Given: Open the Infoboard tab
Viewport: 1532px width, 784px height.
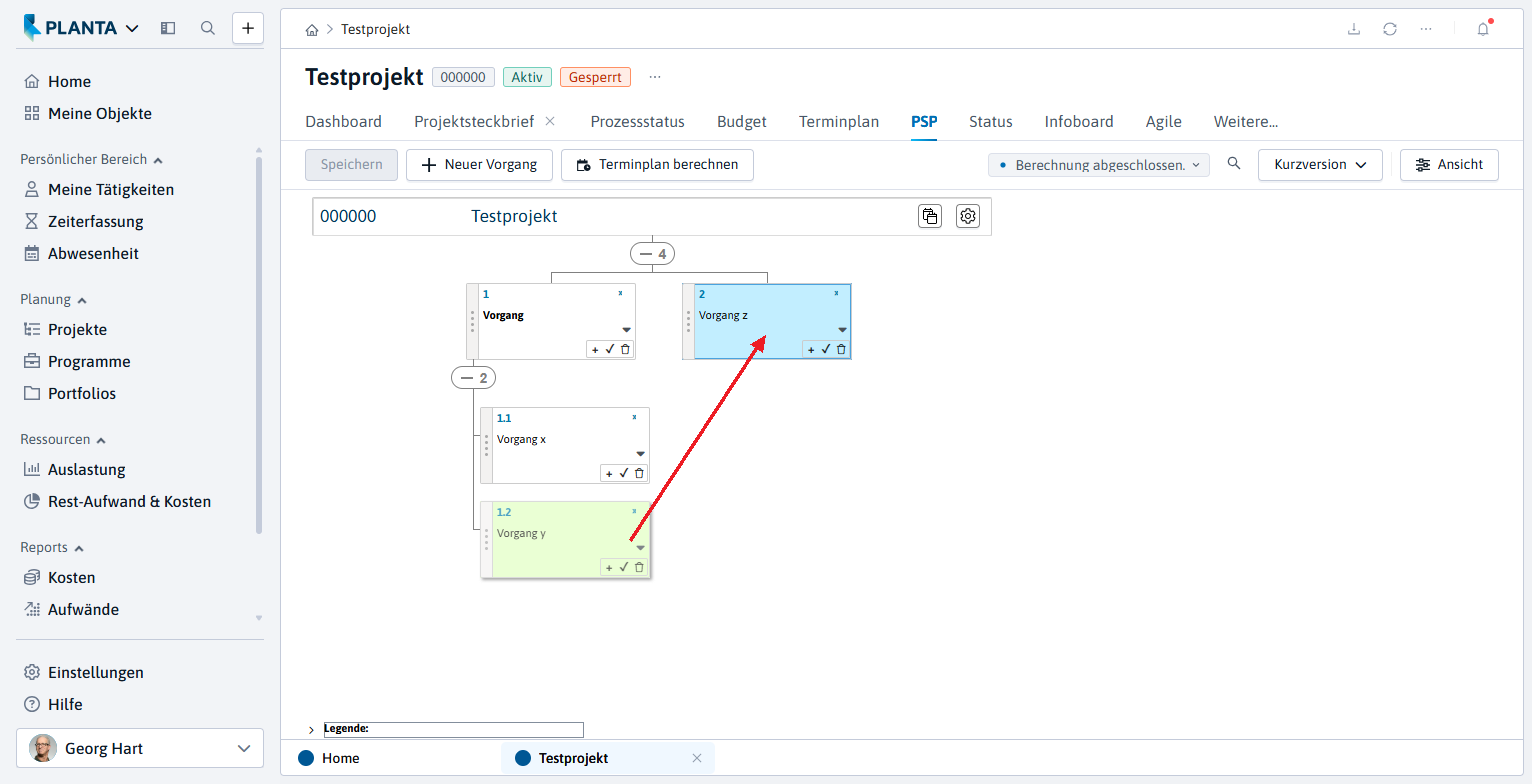Looking at the screenshot, I should 1079,122.
